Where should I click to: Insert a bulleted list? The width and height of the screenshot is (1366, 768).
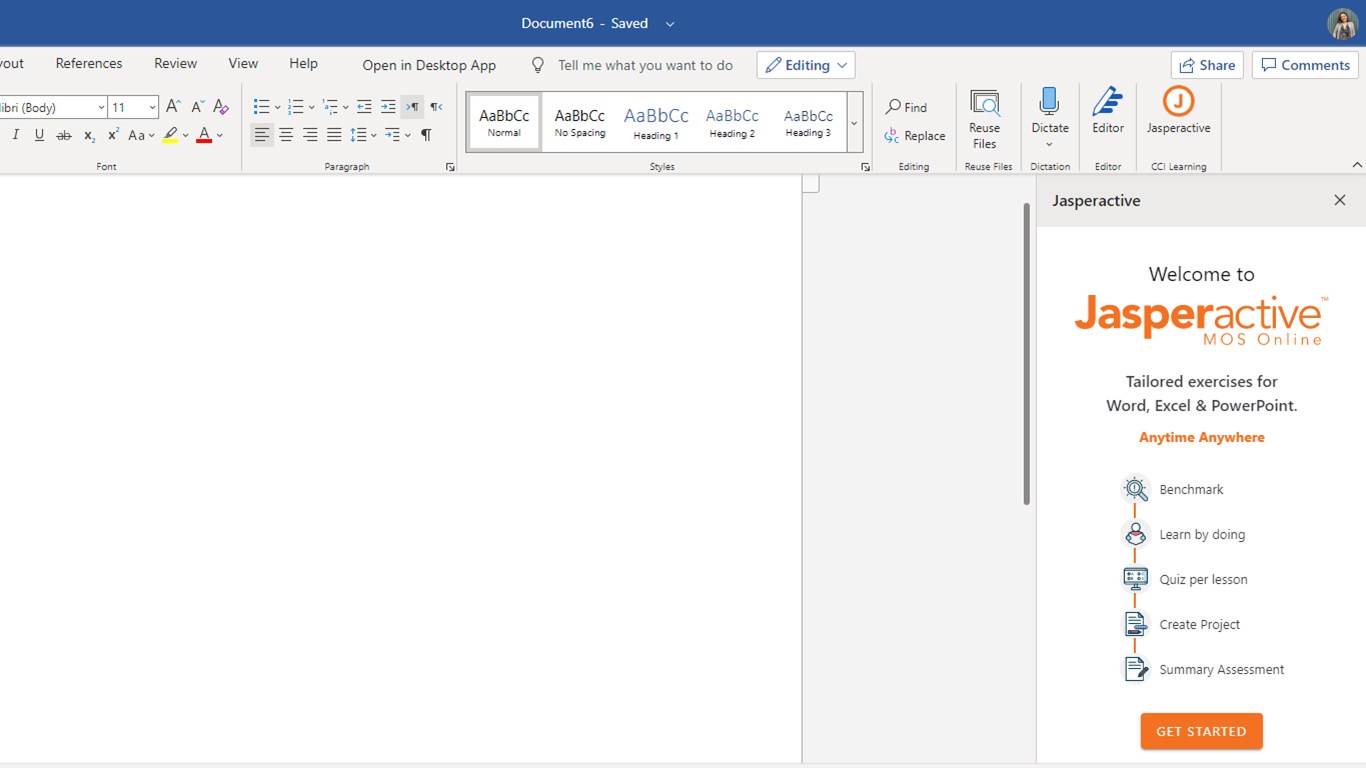pyautogui.click(x=261, y=107)
